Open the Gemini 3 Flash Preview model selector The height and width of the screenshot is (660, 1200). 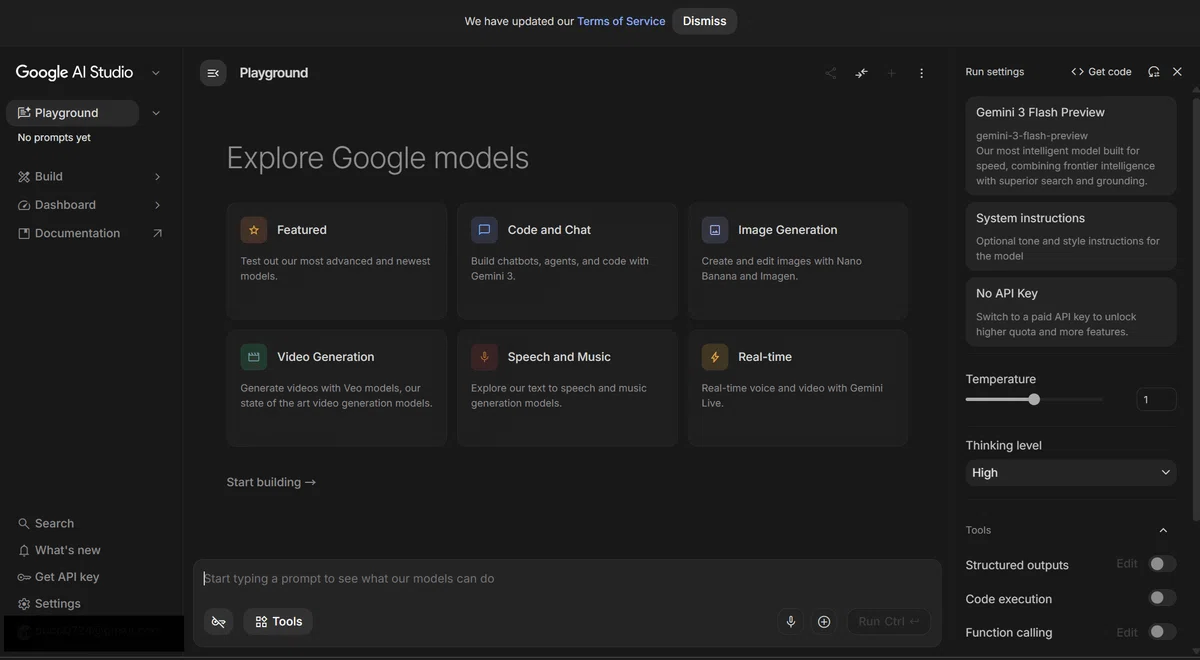[x=1071, y=145]
